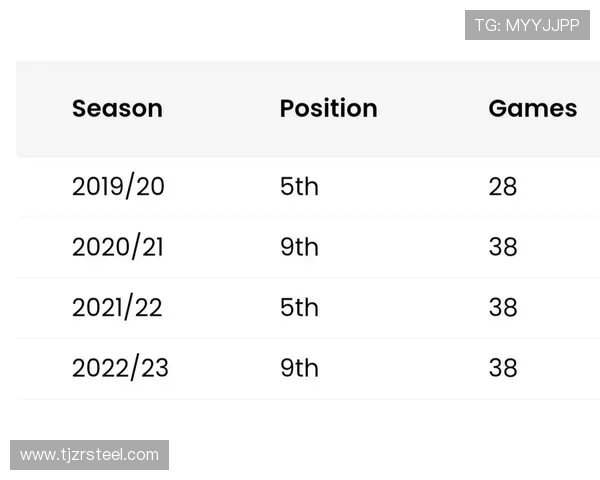Screen dimensions: 600x480
Task: Open the www.tjzrsteel.com link
Action: pos(89,455)
